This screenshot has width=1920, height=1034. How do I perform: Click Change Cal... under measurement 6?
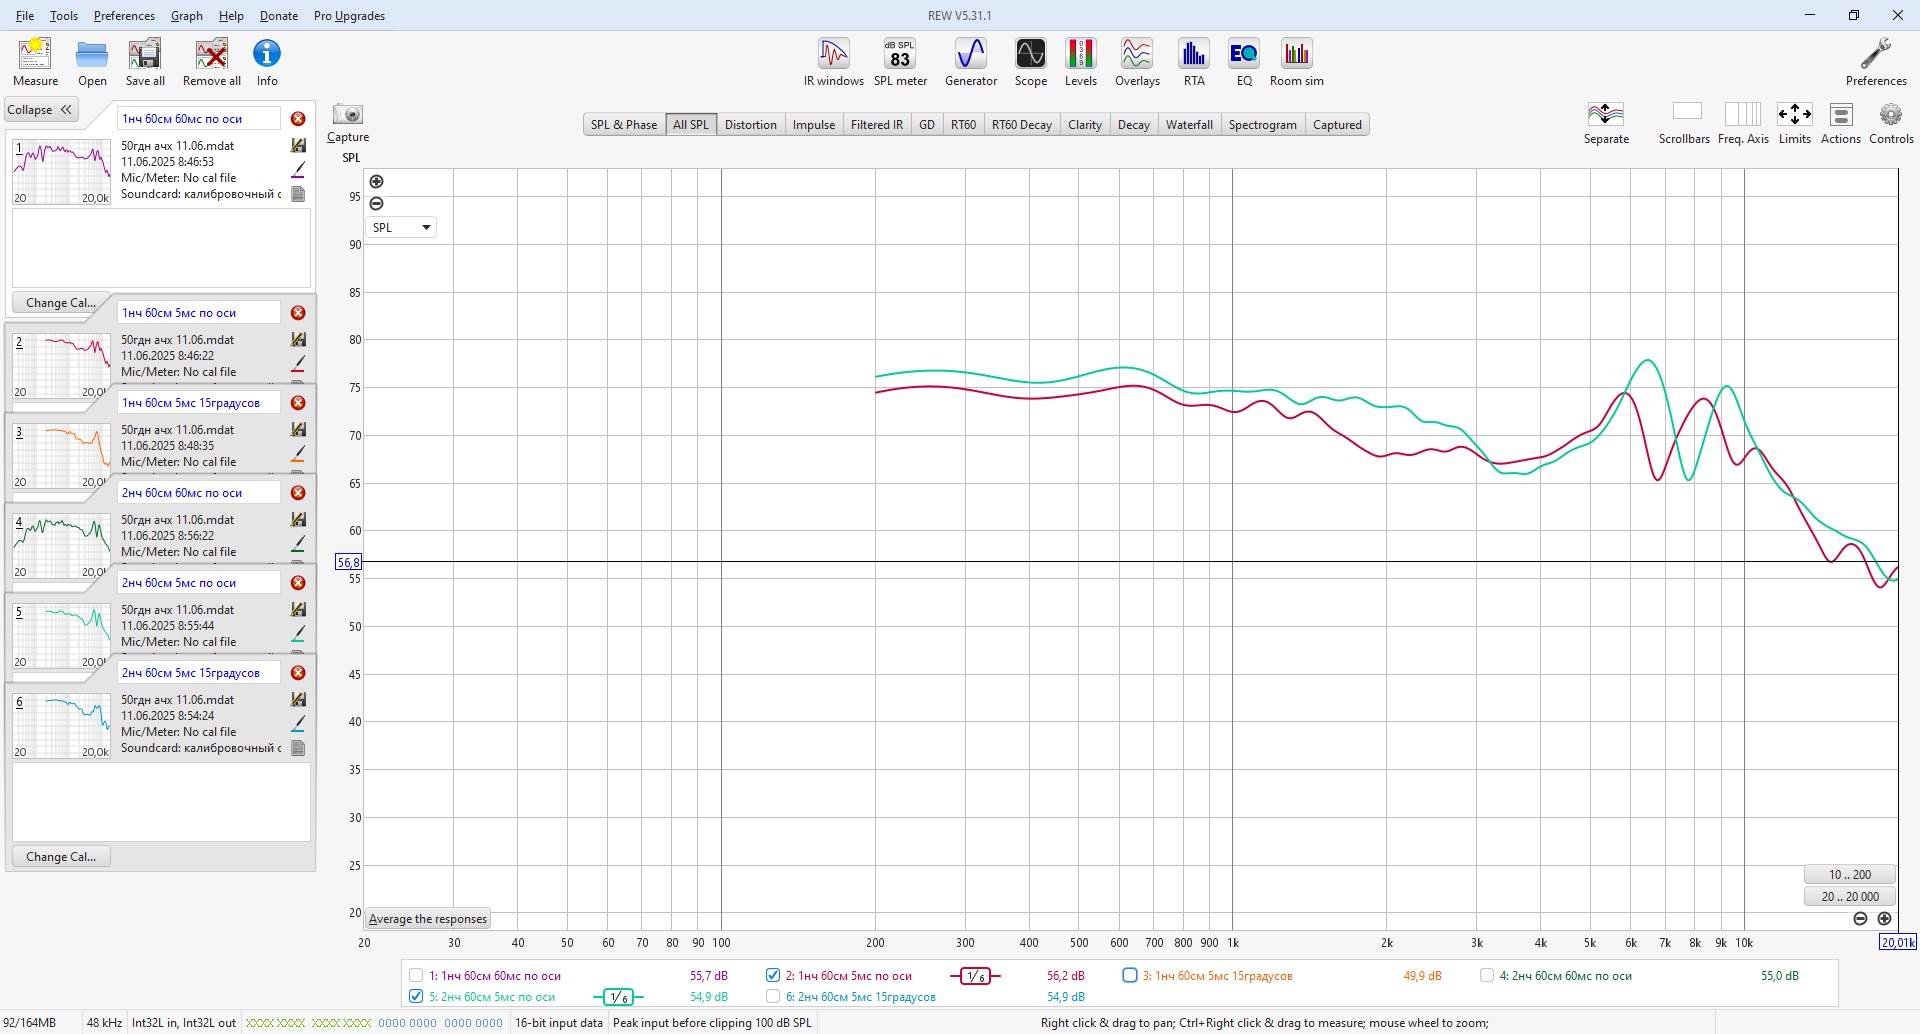tap(61, 857)
